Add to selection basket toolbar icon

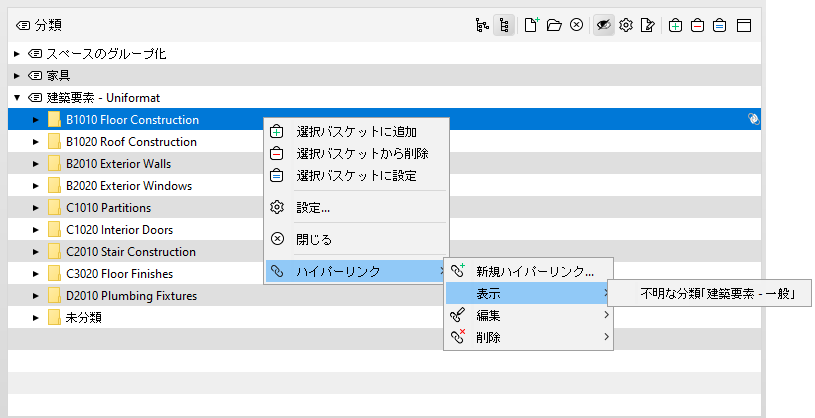click(x=675, y=25)
